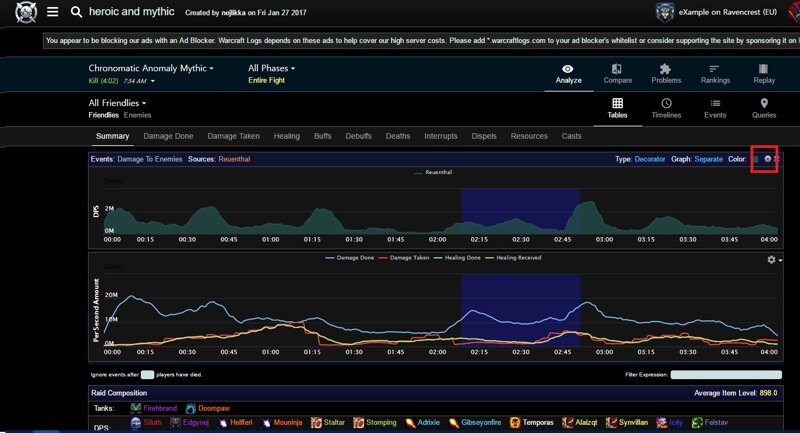The image size is (800, 433).
Task: Open the hamburger navigation menu
Action: coord(53,12)
